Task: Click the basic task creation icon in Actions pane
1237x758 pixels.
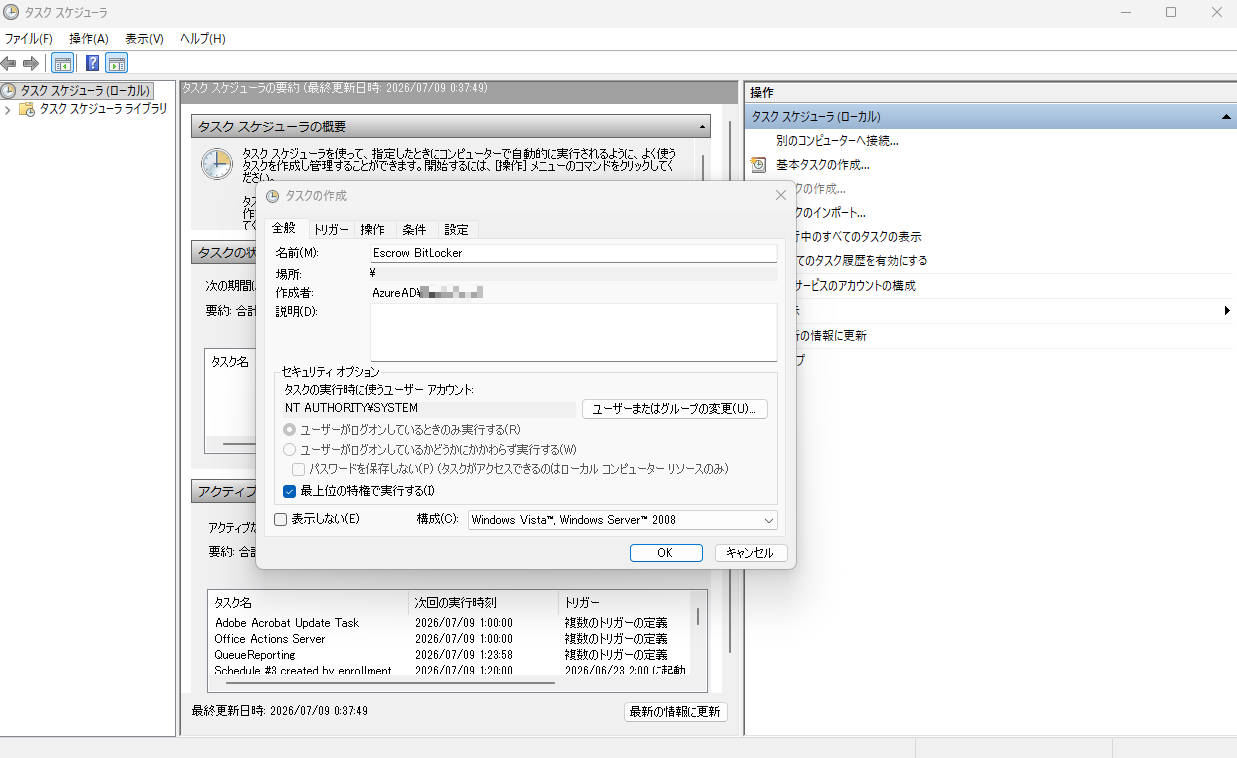Action: (759, 164)
